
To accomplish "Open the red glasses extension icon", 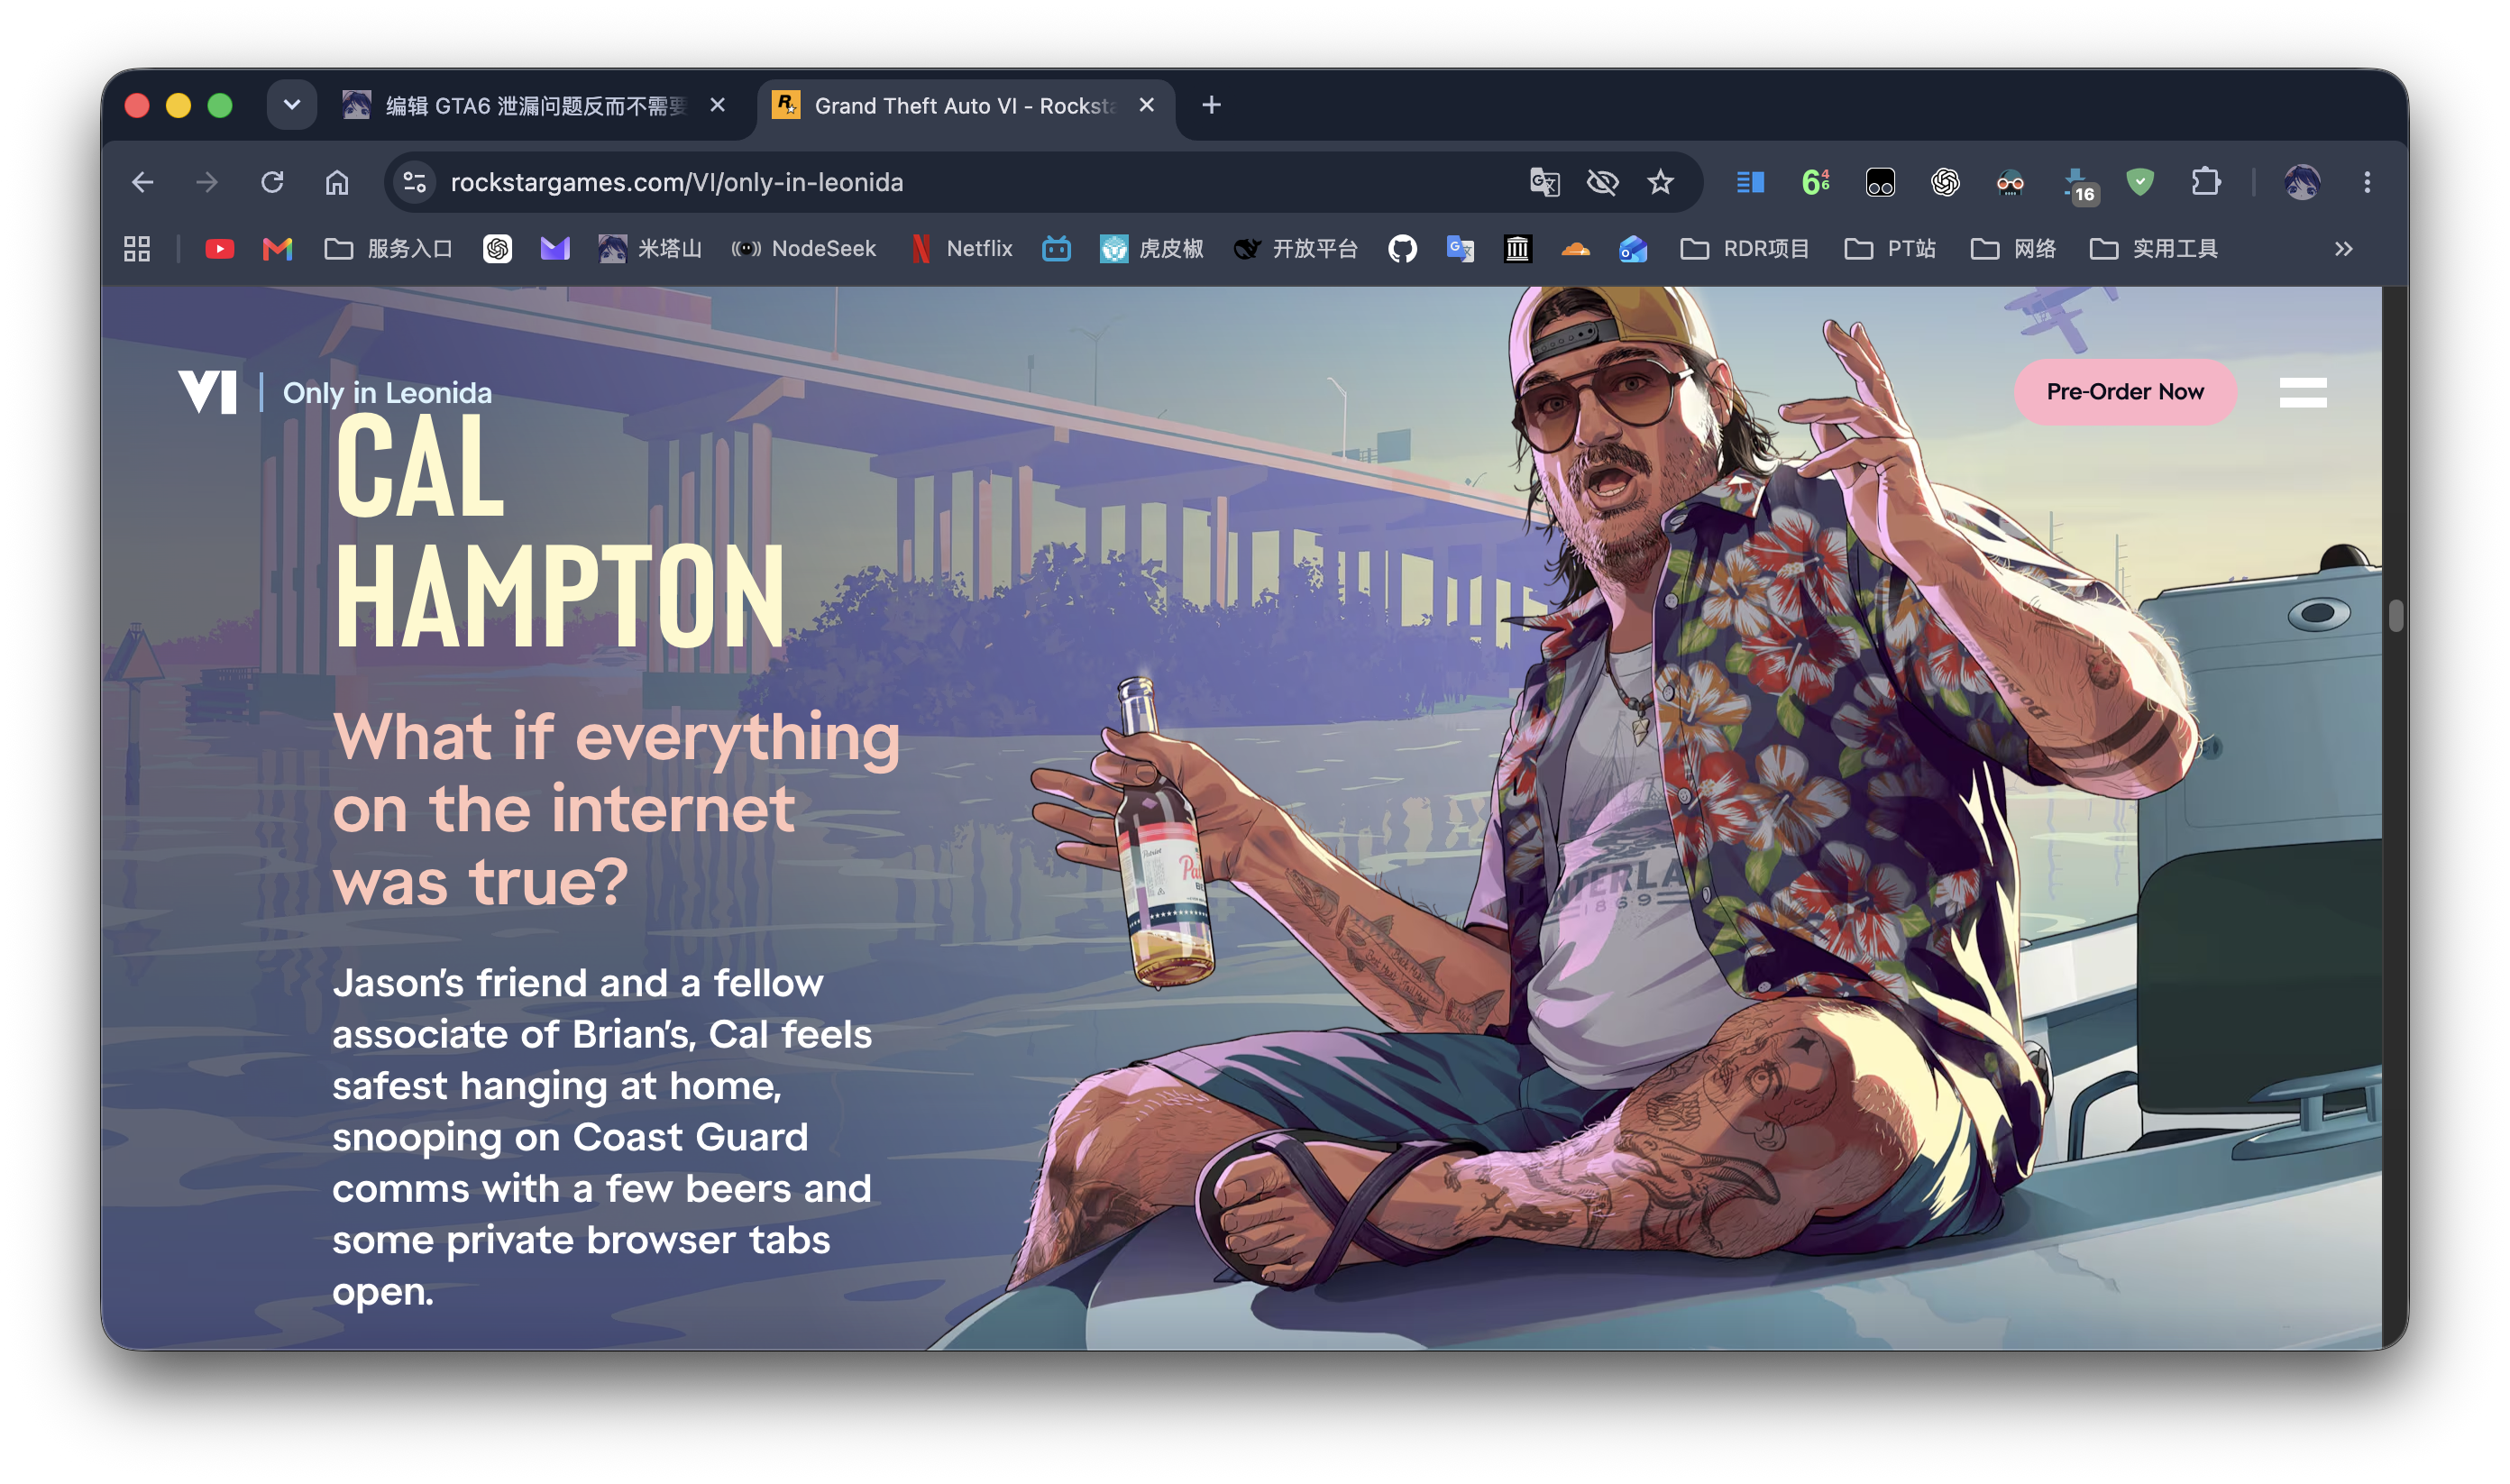I will (x=2010, y=182).
